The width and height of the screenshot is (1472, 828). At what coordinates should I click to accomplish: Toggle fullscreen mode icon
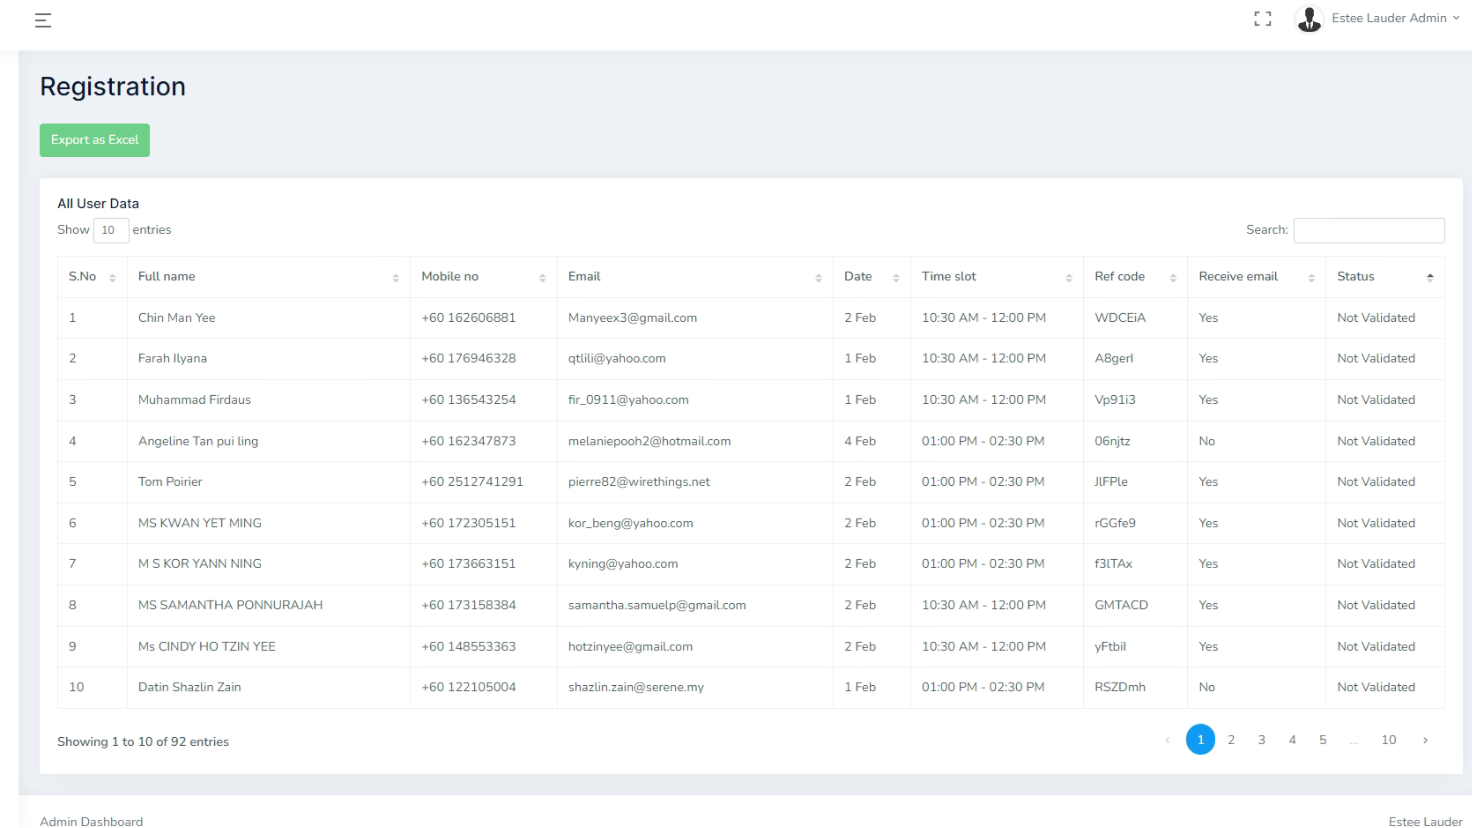tap(1263, 19)
